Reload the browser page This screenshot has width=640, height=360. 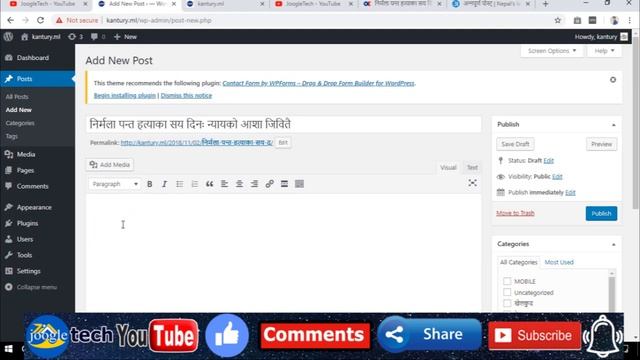(x=40, y=20)
